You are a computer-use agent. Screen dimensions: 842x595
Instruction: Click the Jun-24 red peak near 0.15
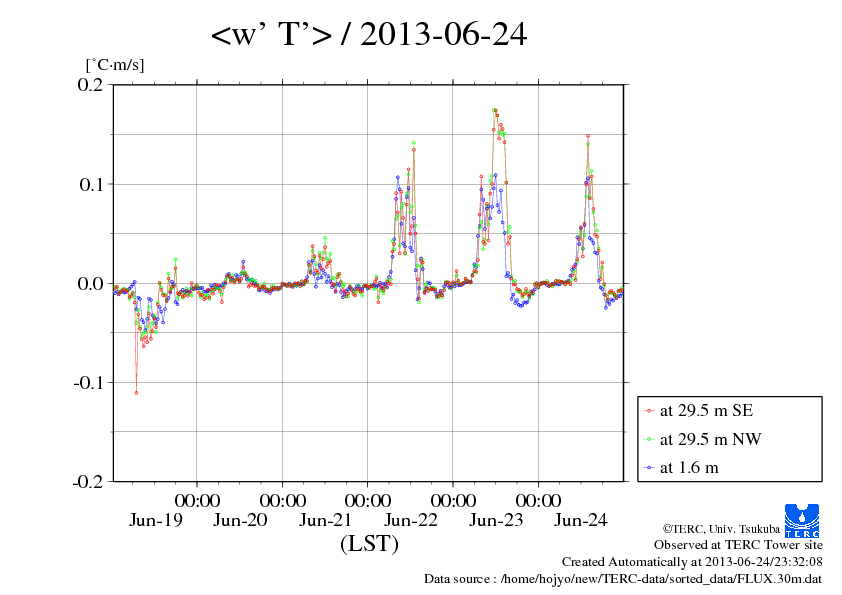coord(588,136)
